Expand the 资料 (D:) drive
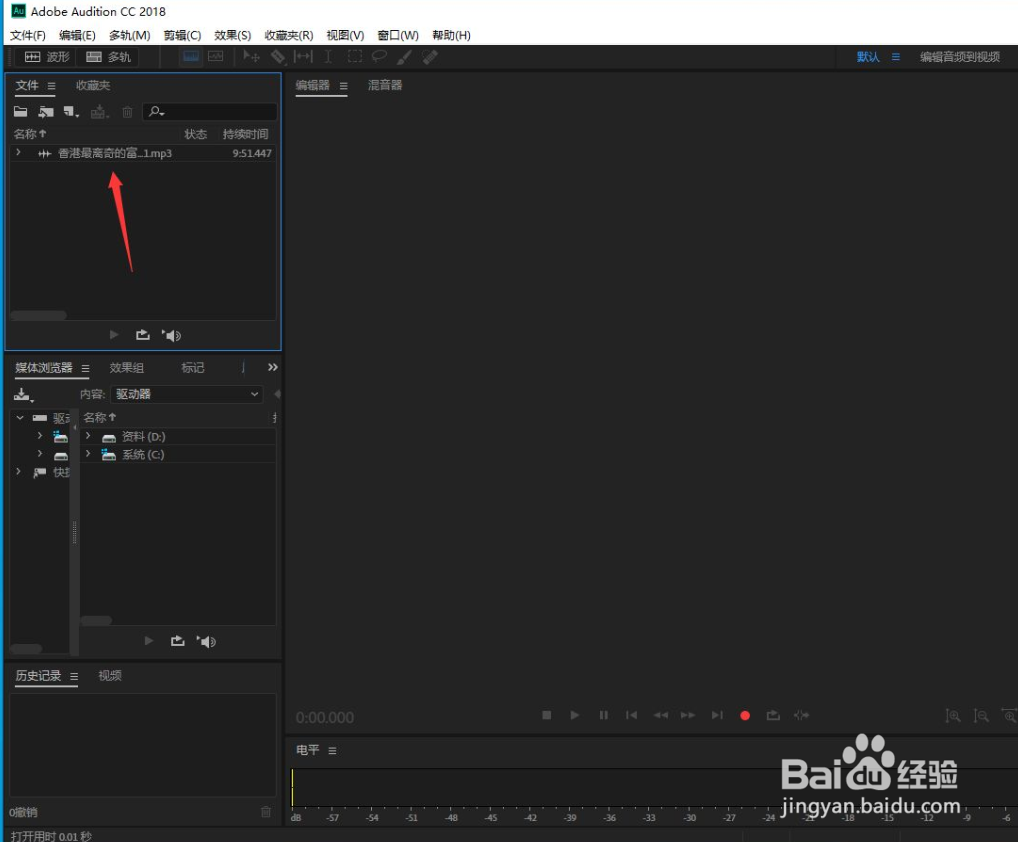Screen dimensions: 1018x842 pos(88,436)
